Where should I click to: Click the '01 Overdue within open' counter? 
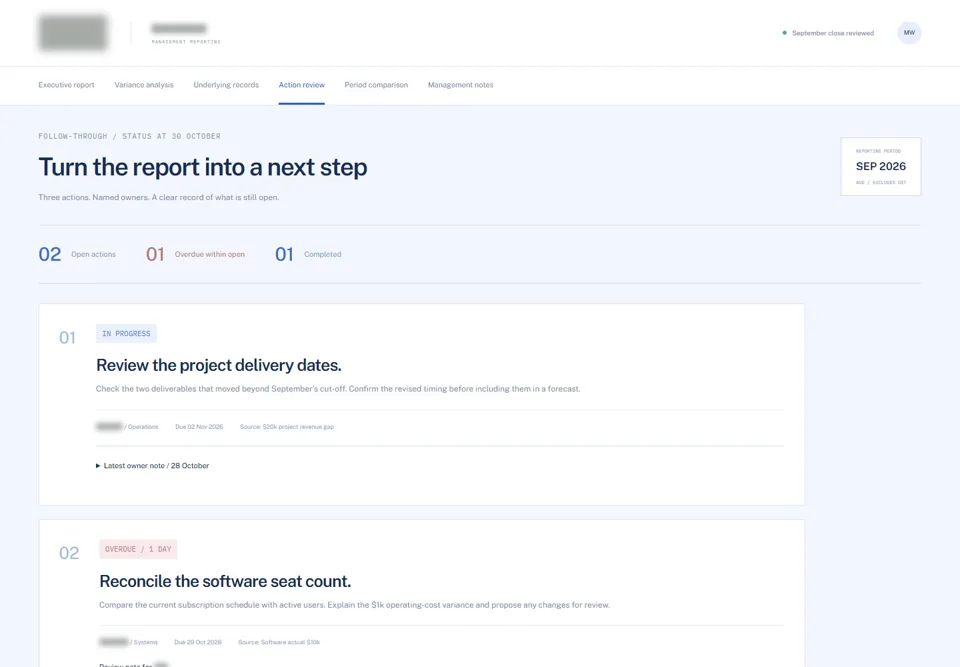[x=195, y=254]
